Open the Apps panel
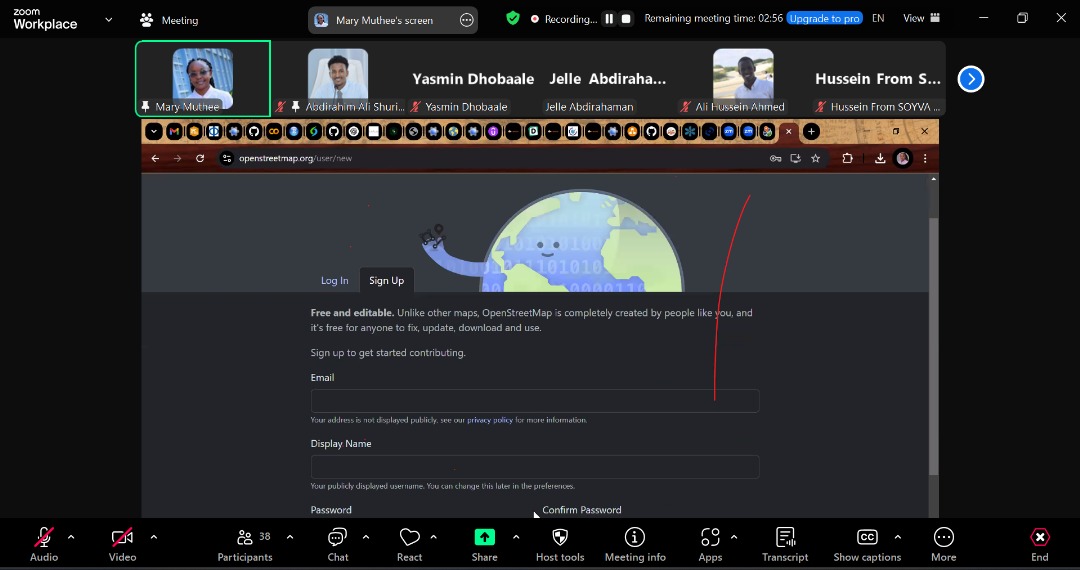The width and height of the screenshot is (1080, 570). coord(710,545)
